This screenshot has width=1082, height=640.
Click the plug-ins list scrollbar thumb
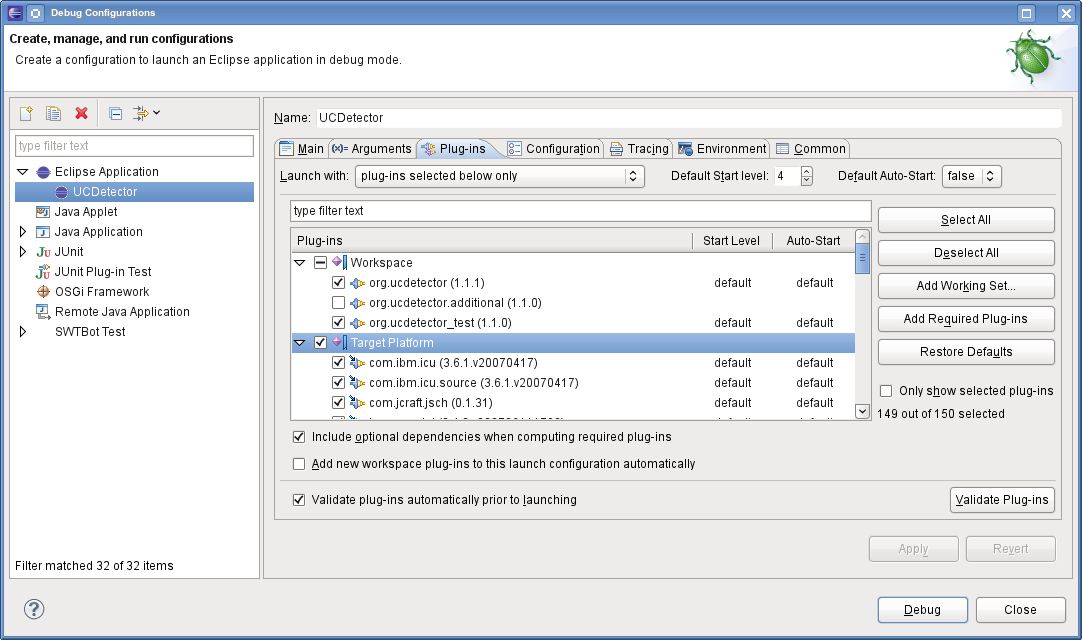tap(862, 258)
